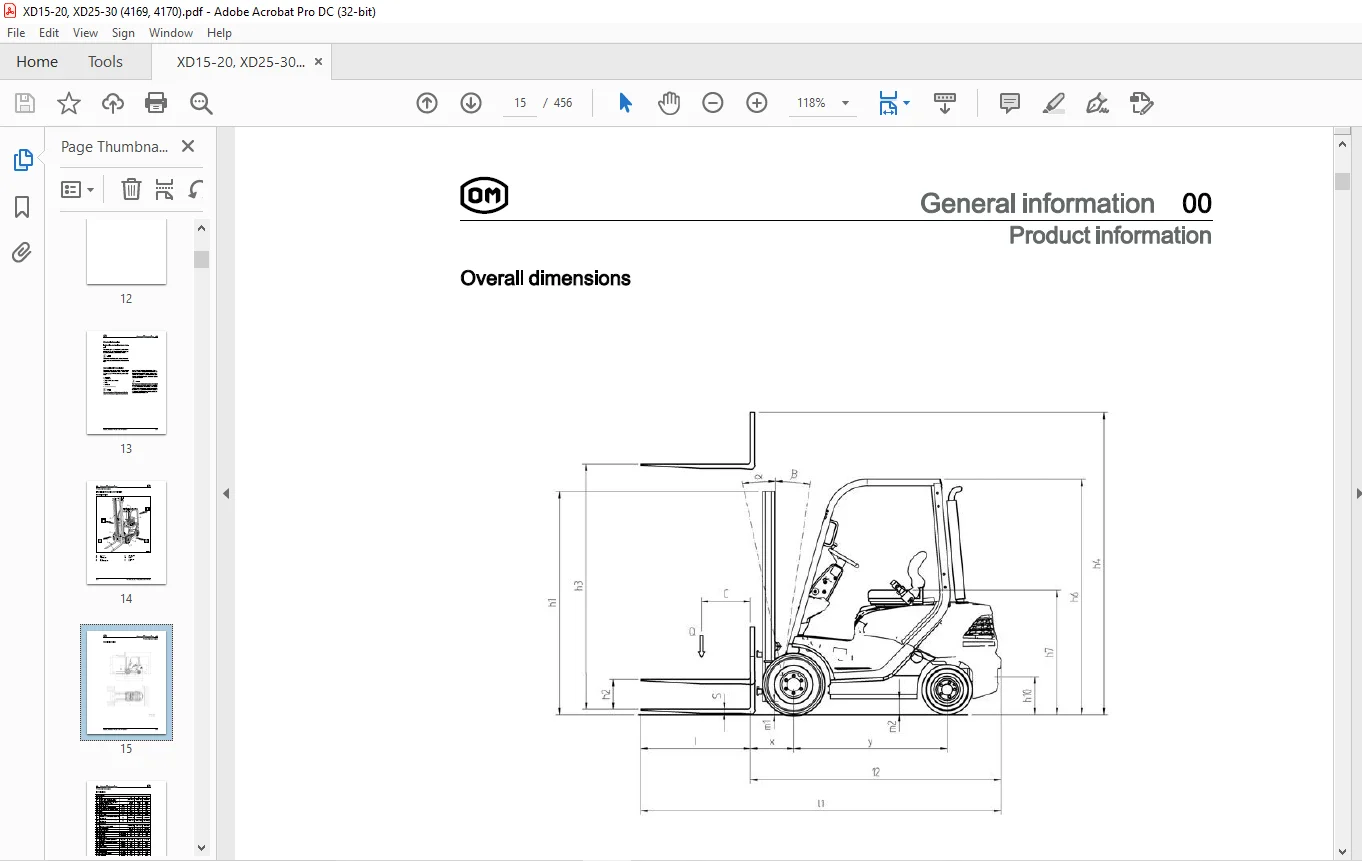The height and width of the screenshot is (861, 1362).
Task: Open the find text magnifier
Action: [201, 103]
